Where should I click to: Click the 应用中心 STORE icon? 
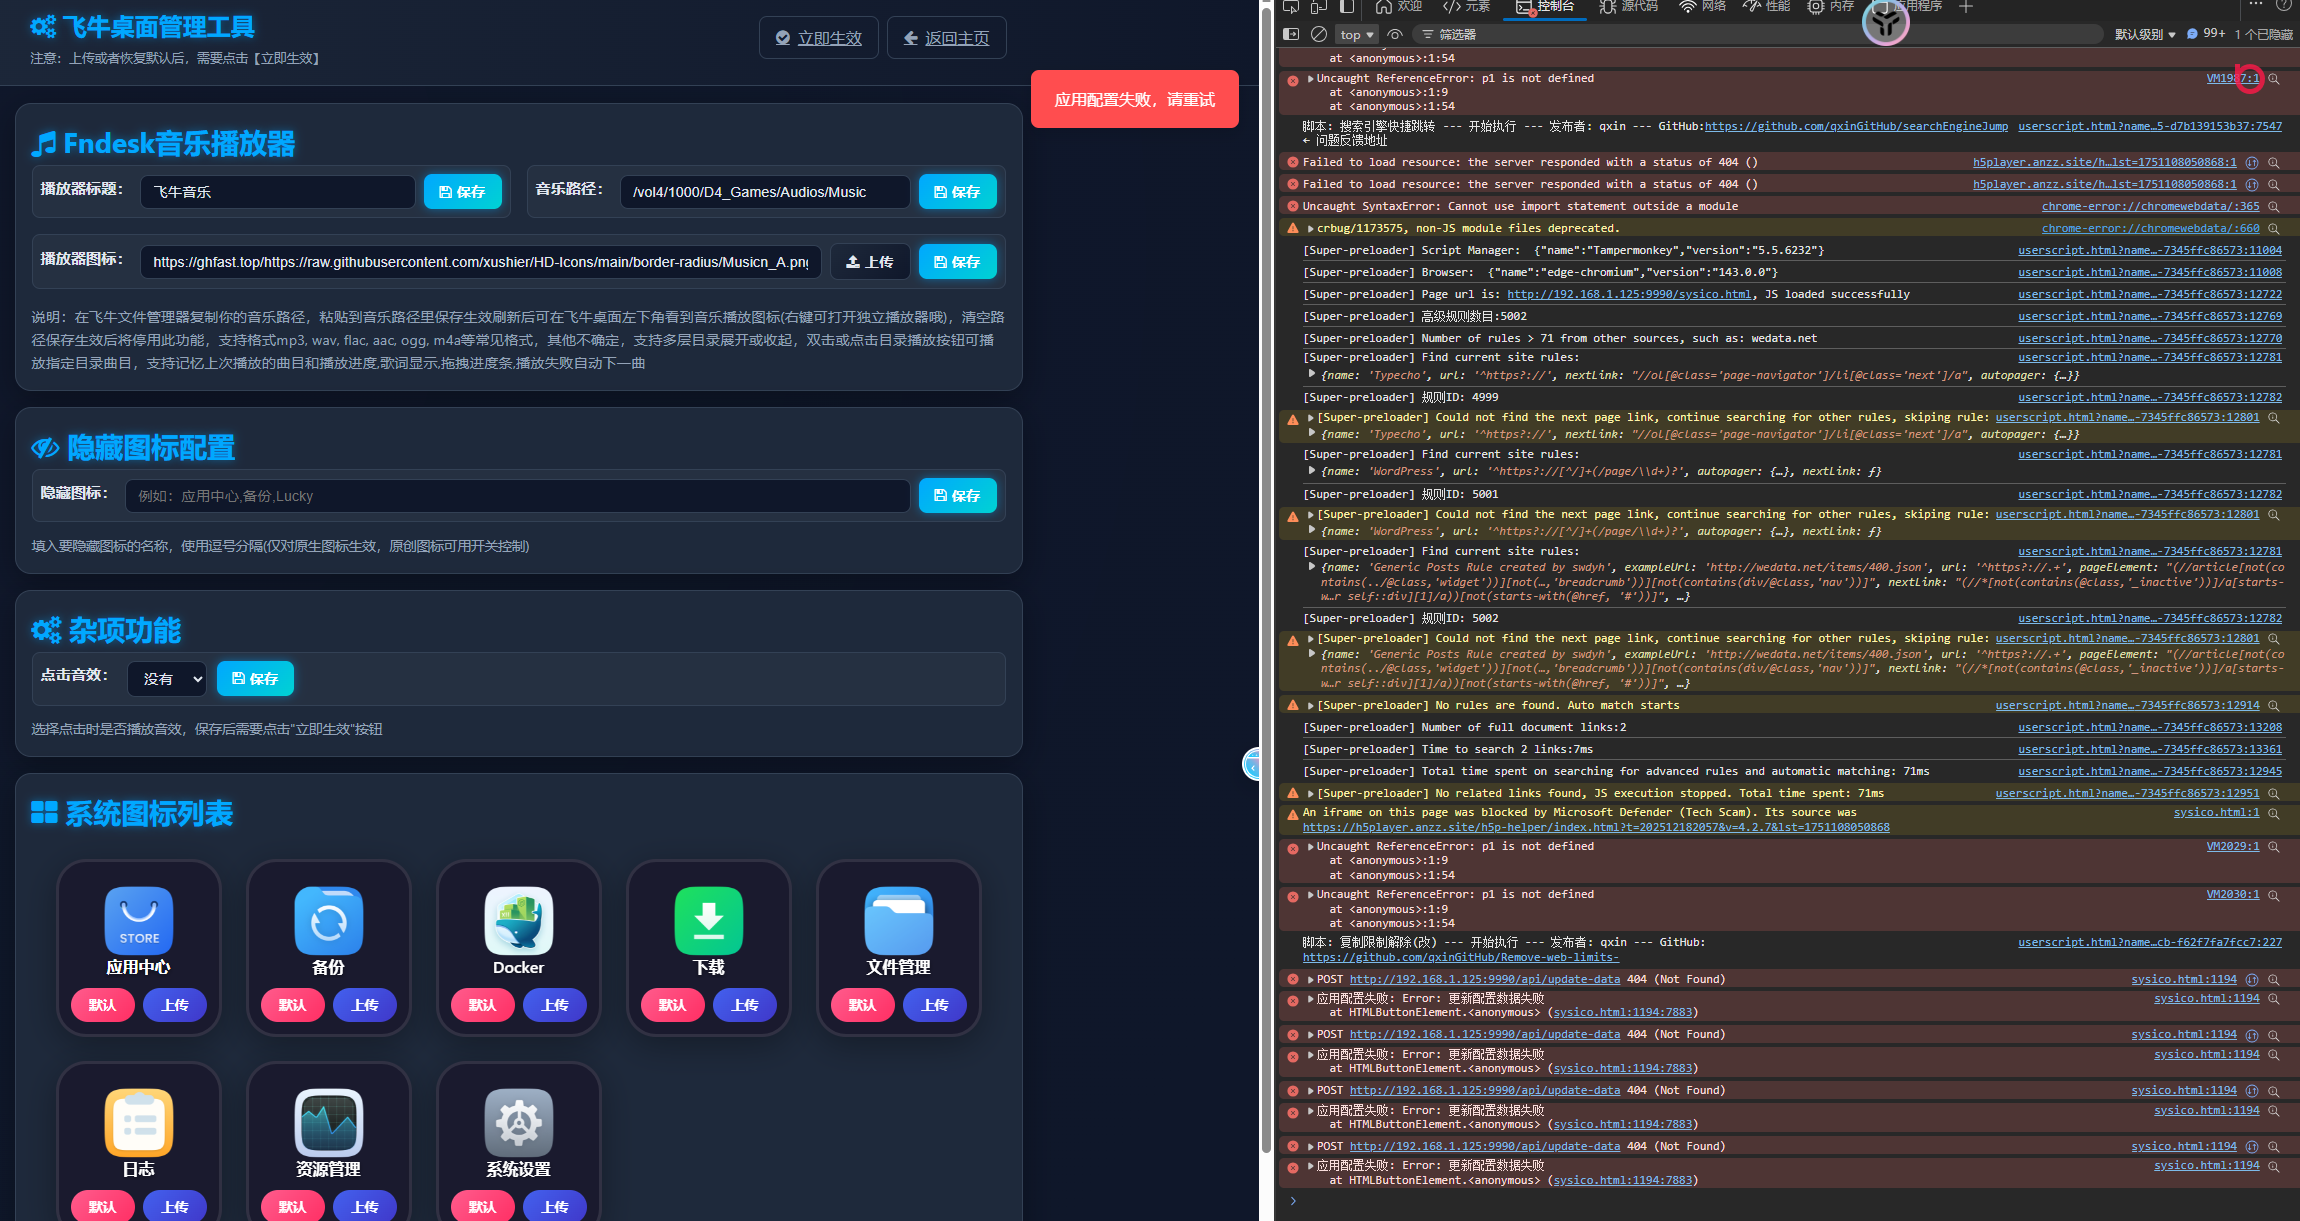click(139, 920)
